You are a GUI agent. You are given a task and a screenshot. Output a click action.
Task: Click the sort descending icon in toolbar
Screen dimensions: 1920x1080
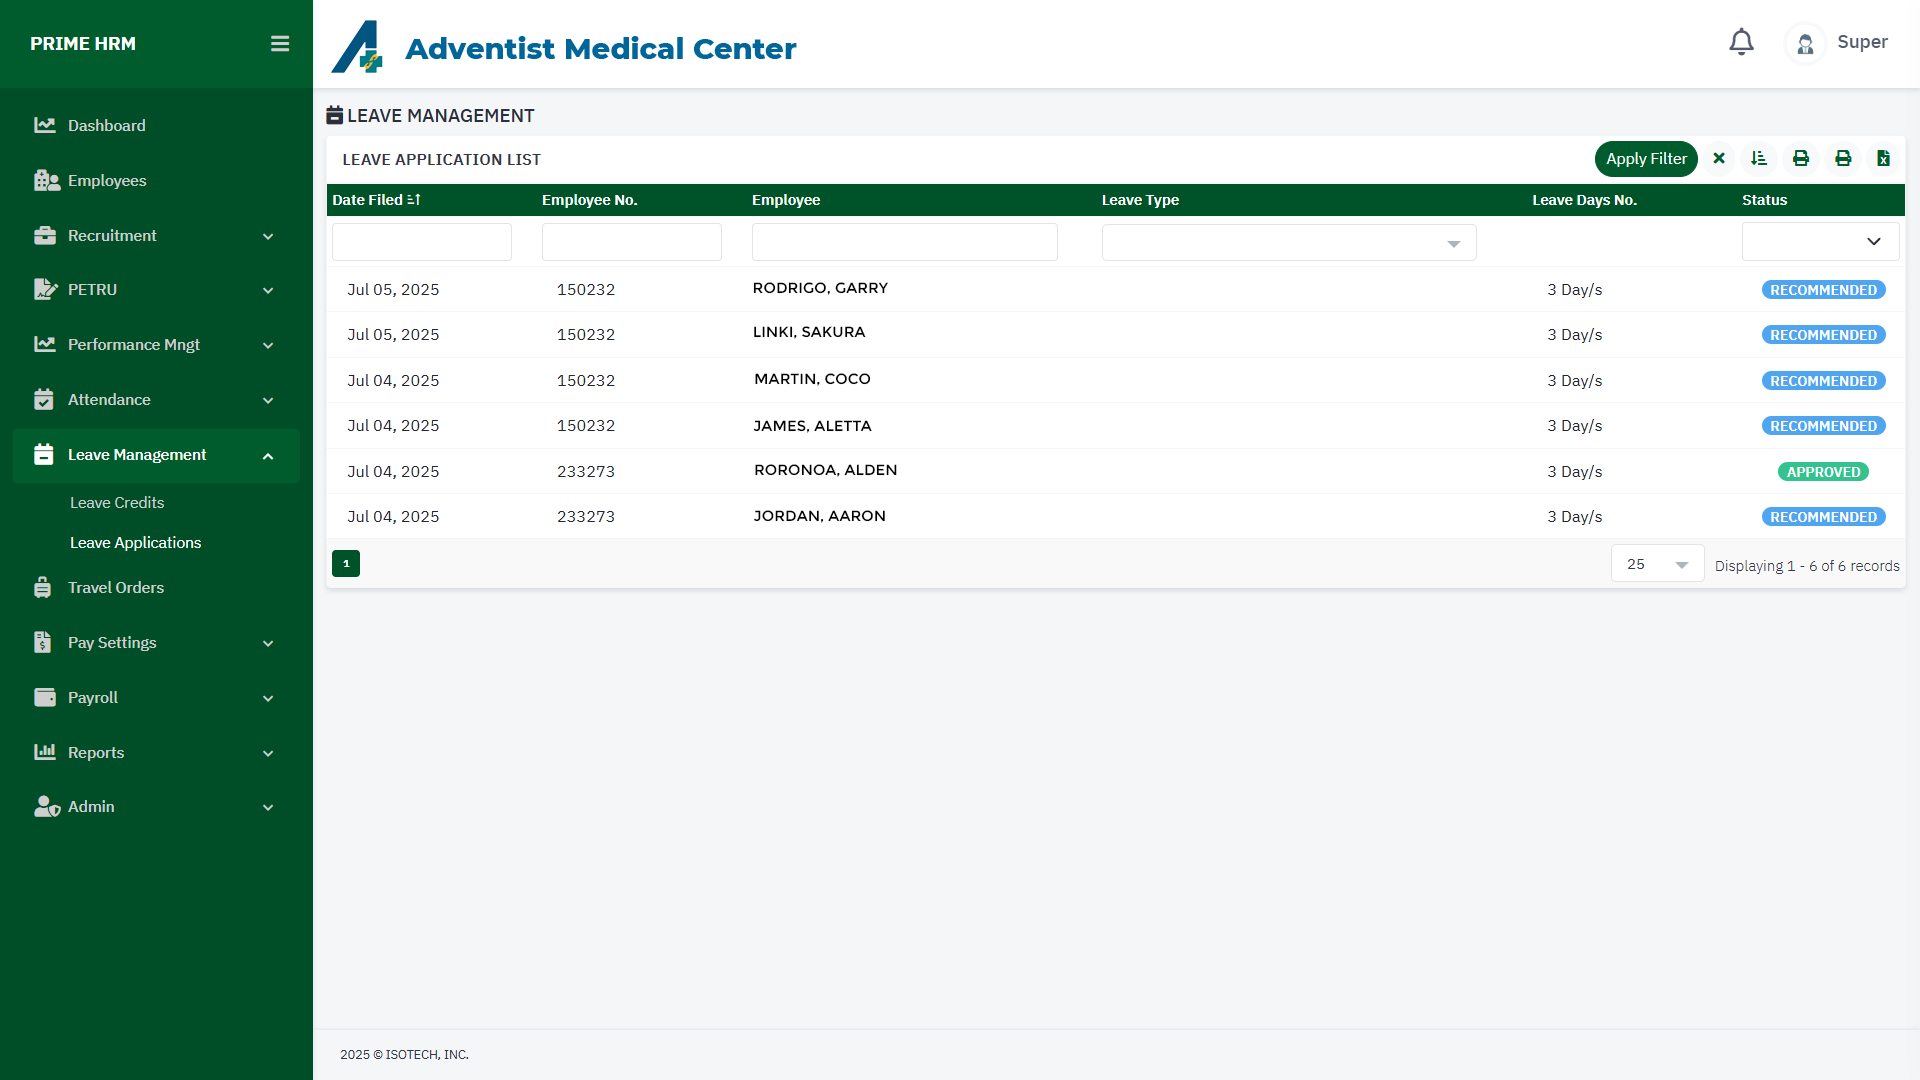pos(1759,159)
